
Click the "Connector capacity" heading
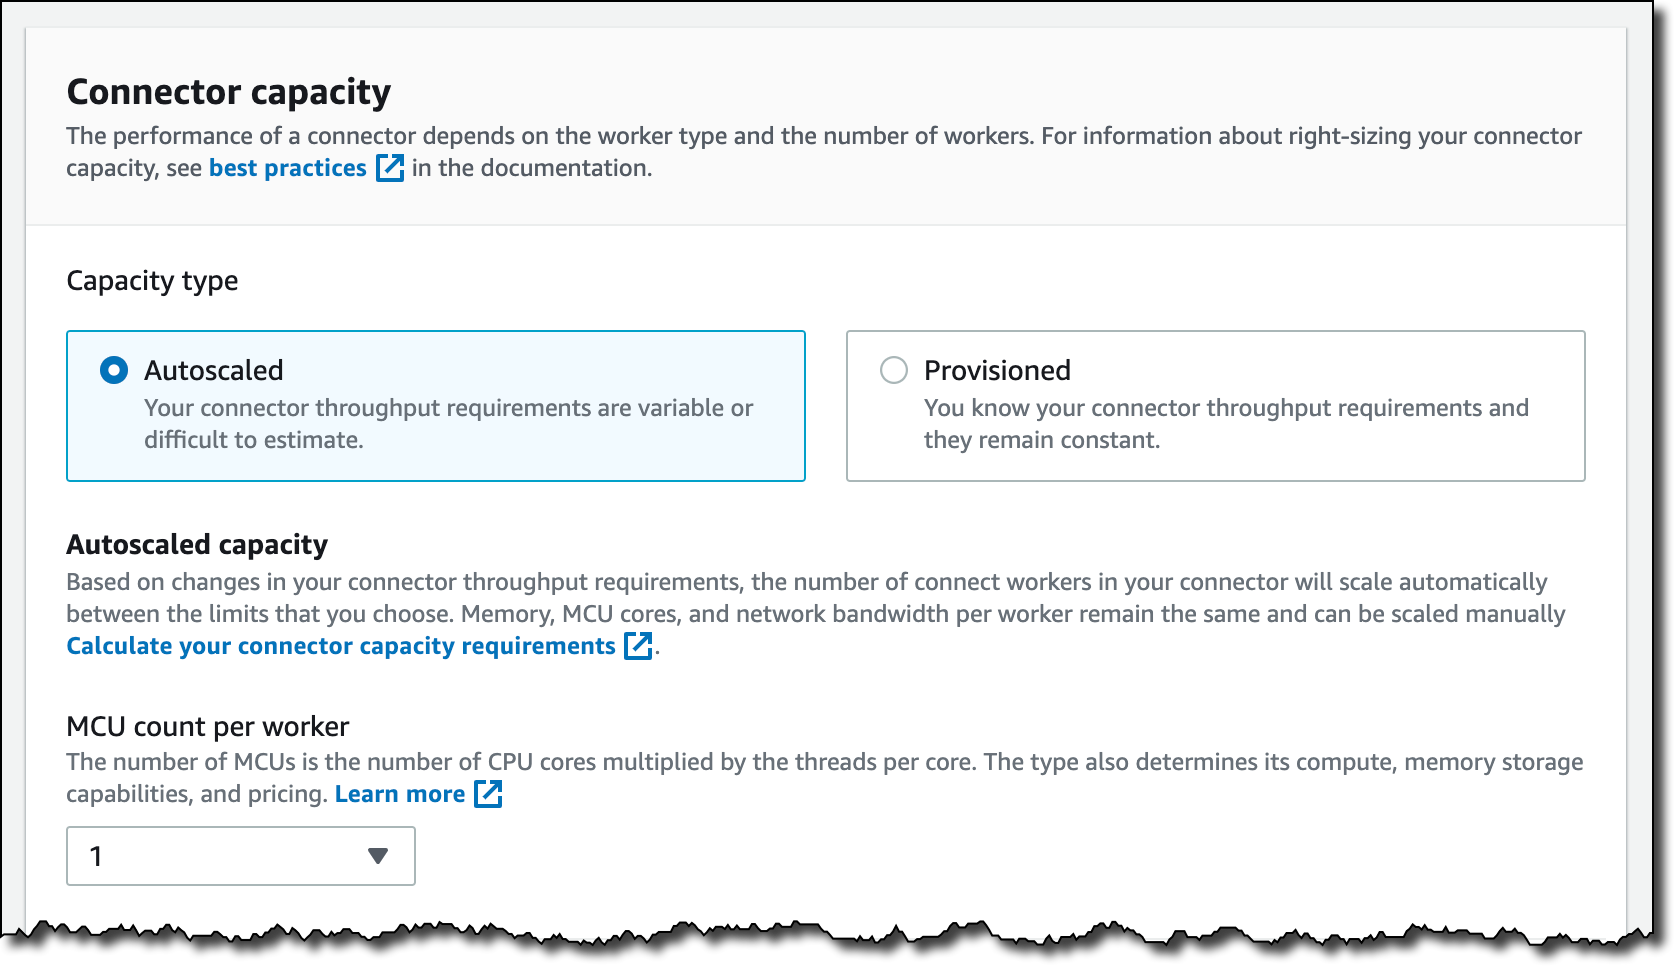point(229,92)
